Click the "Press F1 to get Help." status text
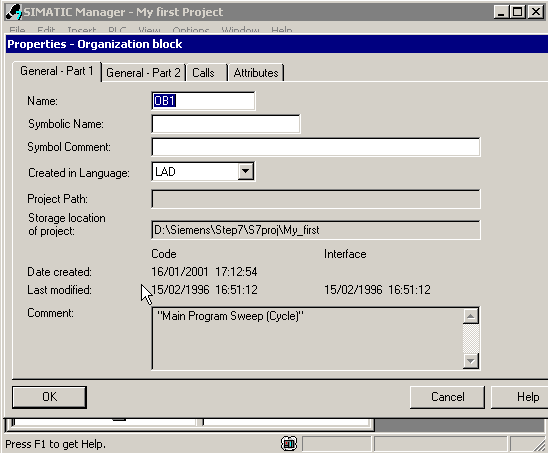 [55, 444]
